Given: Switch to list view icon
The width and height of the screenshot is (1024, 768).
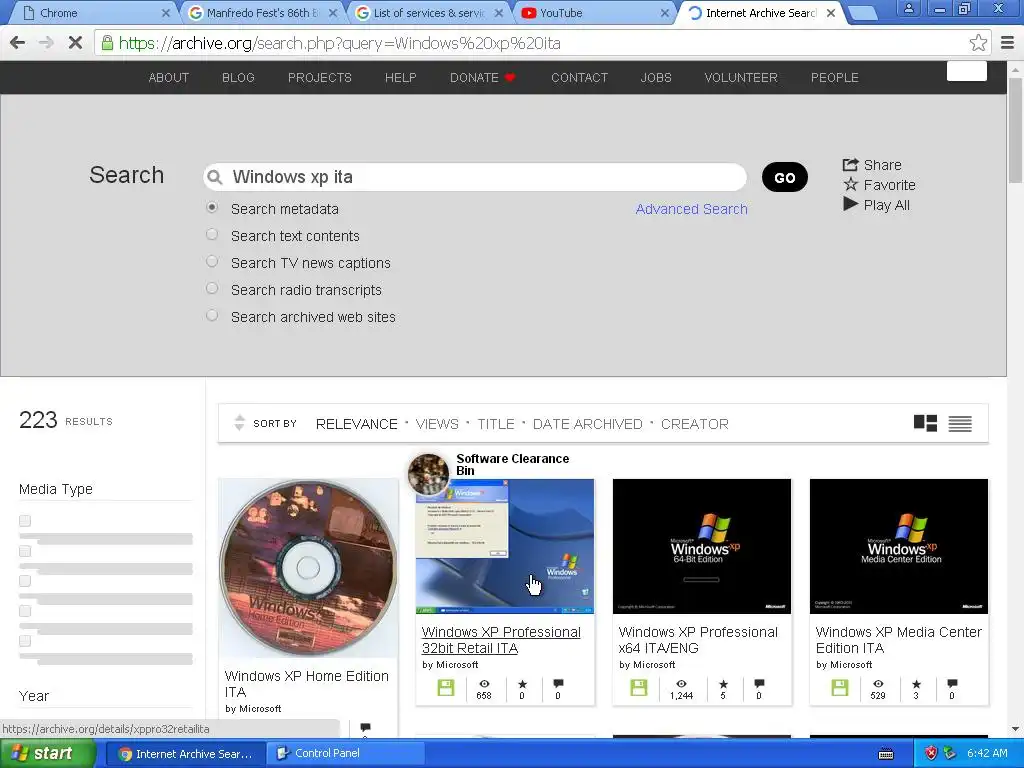Looking at the screenshot, I should tap(959, 424).
